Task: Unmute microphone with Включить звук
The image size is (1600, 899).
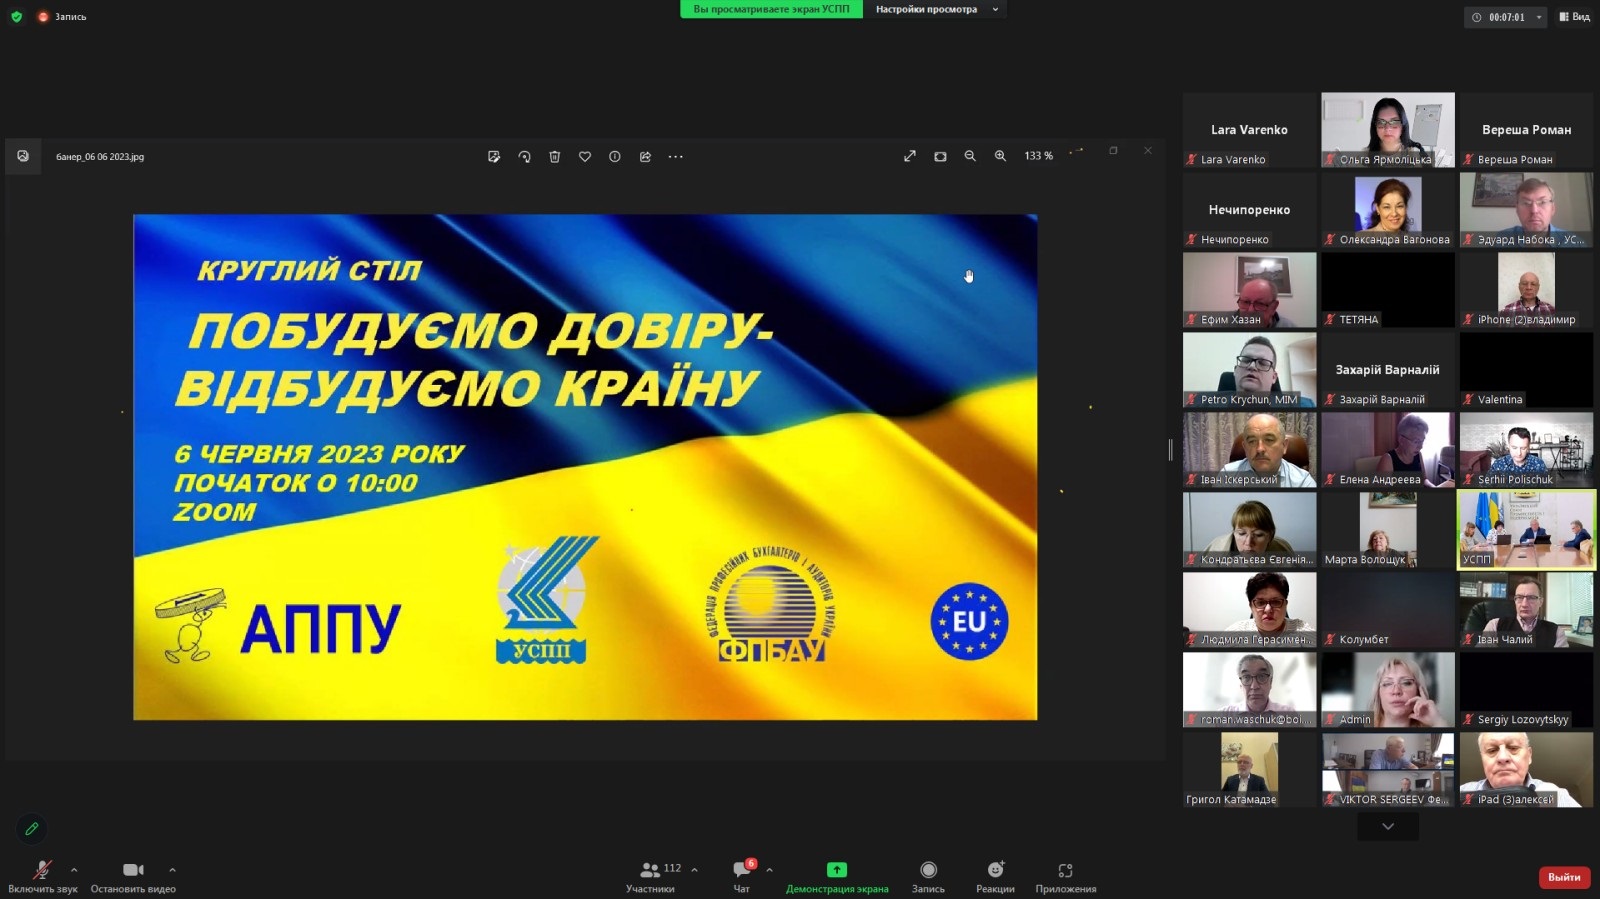Action: pos(42,876)
